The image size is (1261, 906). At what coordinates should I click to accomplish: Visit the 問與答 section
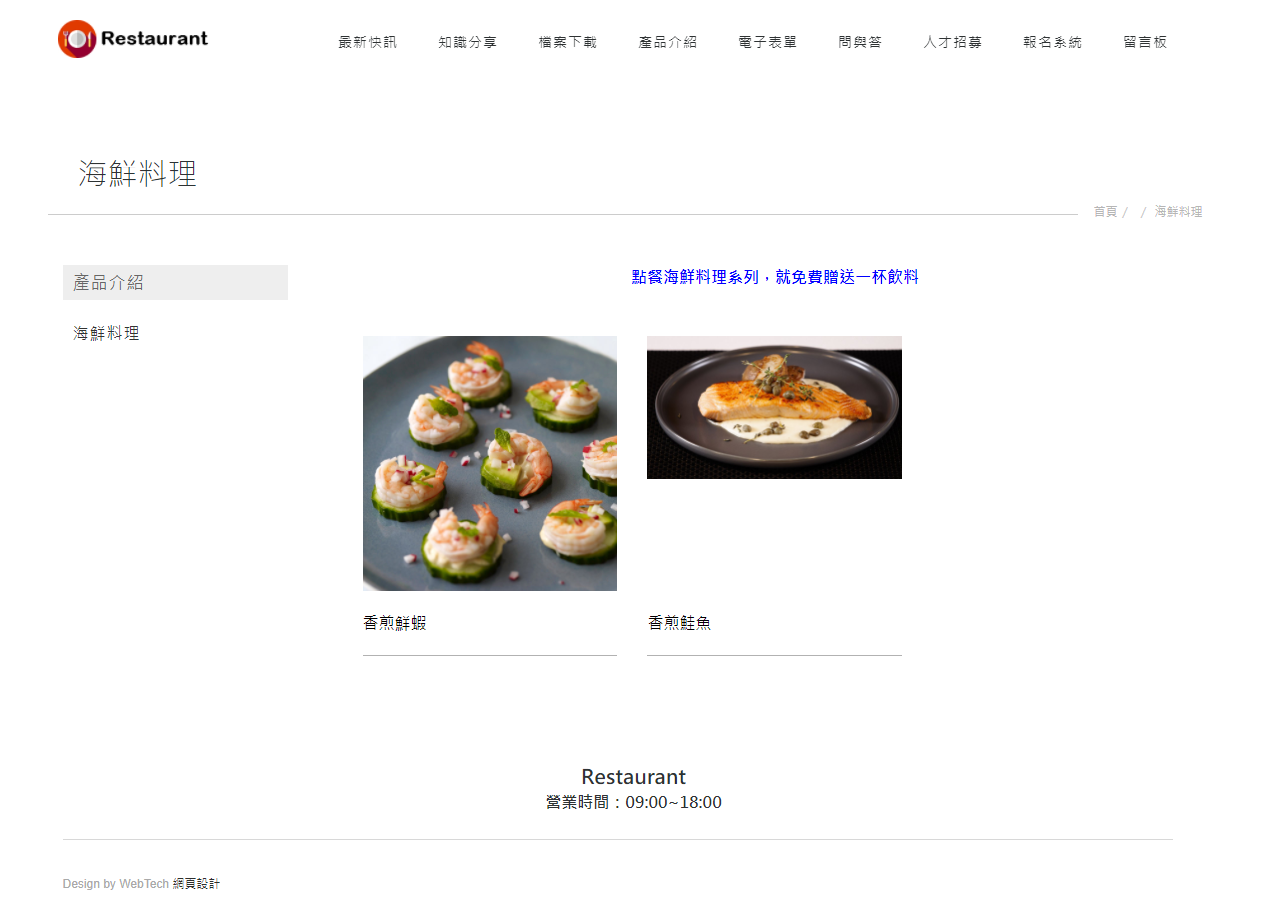point(860,42)
